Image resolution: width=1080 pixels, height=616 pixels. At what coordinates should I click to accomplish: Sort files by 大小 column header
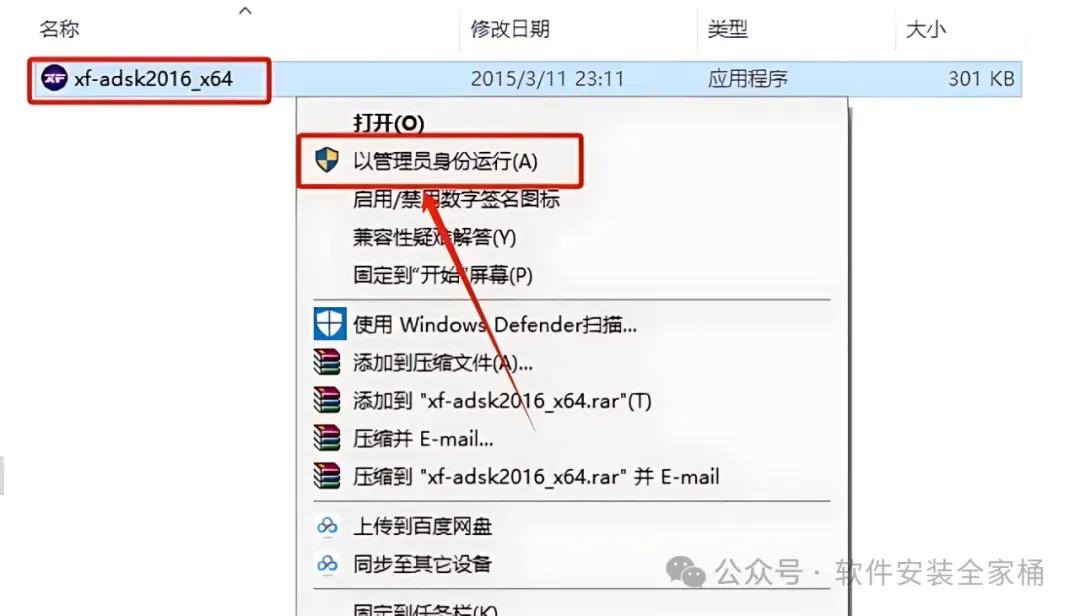926,29
